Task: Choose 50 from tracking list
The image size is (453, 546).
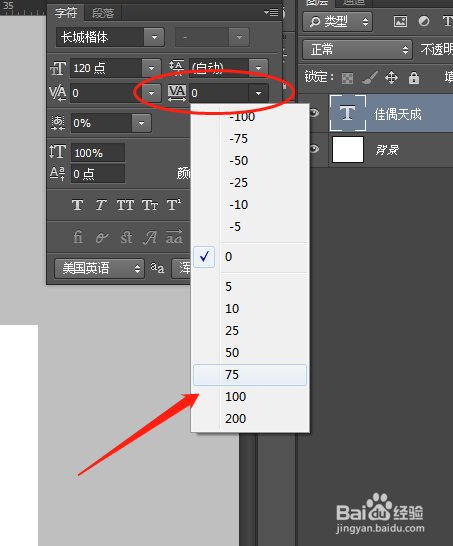Action: coord(250,352)
